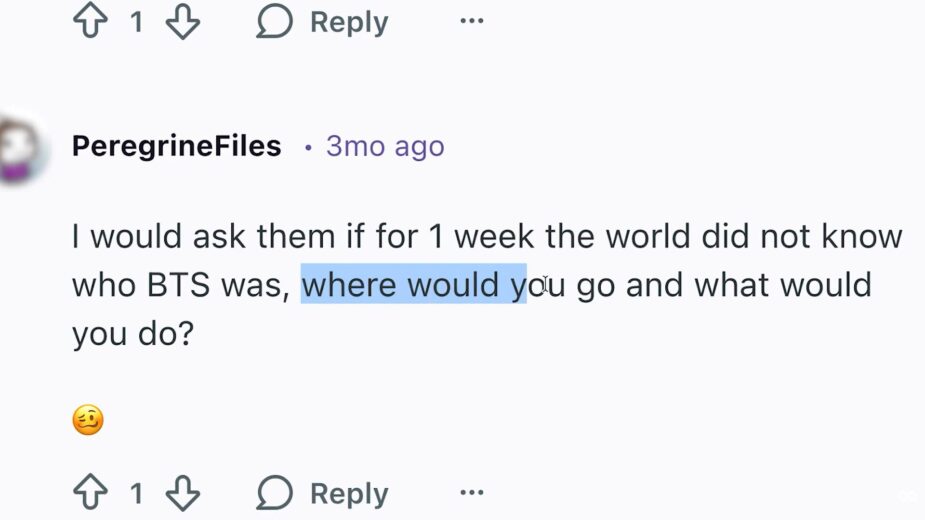The image size is (925, 520).
Task: Downvote the comment above PeregrineFiles
Action: [x=183, y=23]
